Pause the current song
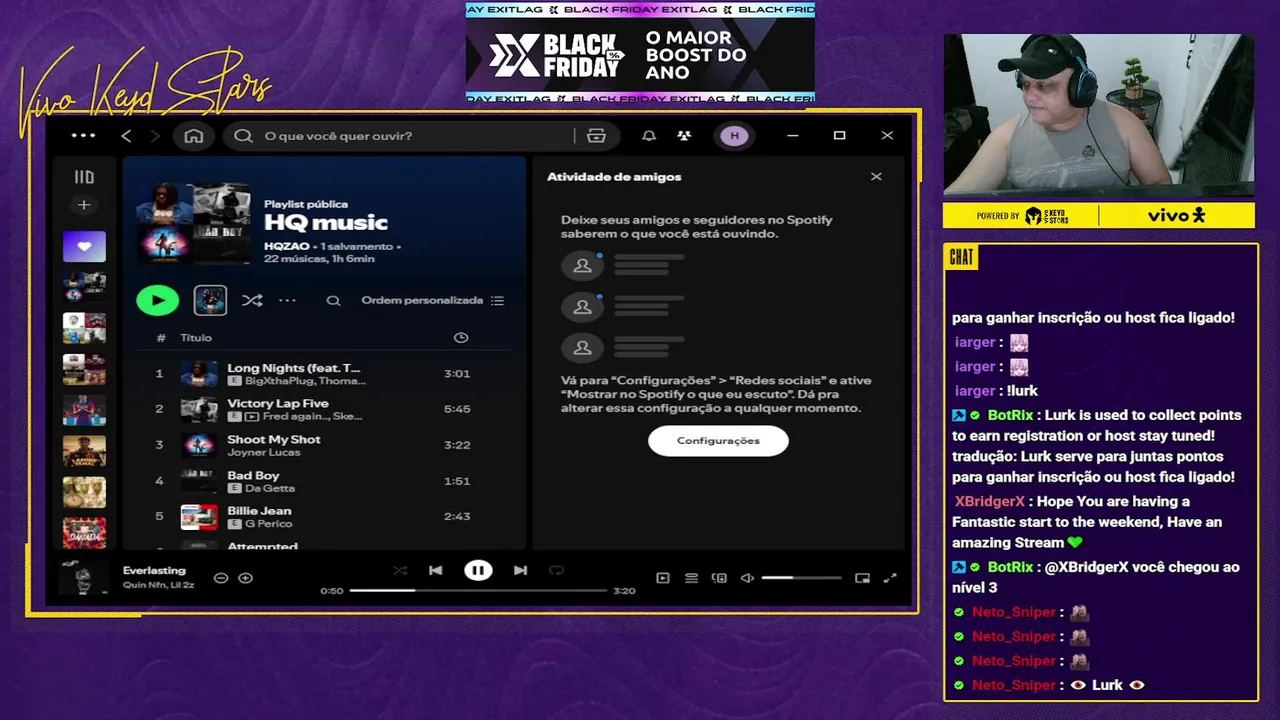The width and height of the screenshot is (1280, 720). click(478, 571)
